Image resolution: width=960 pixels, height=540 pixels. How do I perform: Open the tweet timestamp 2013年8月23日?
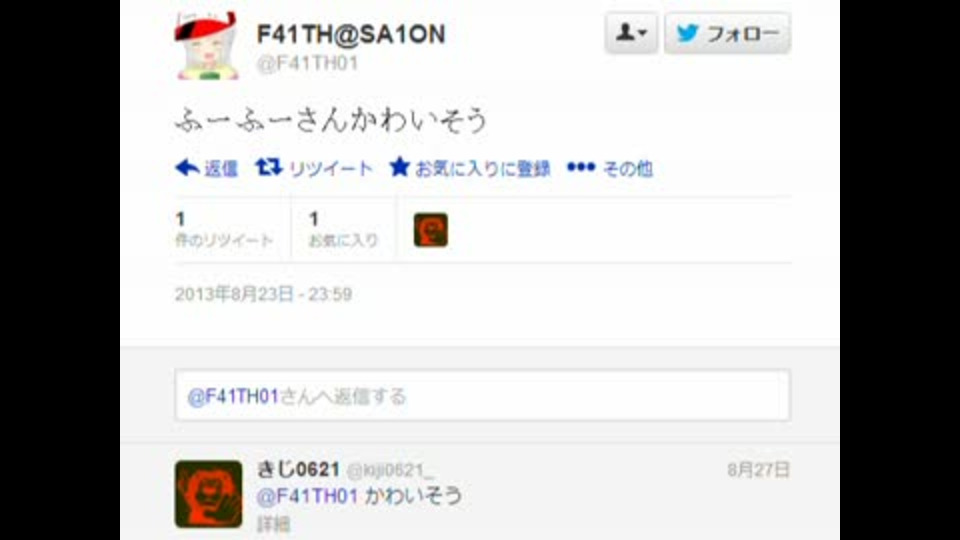263,294
